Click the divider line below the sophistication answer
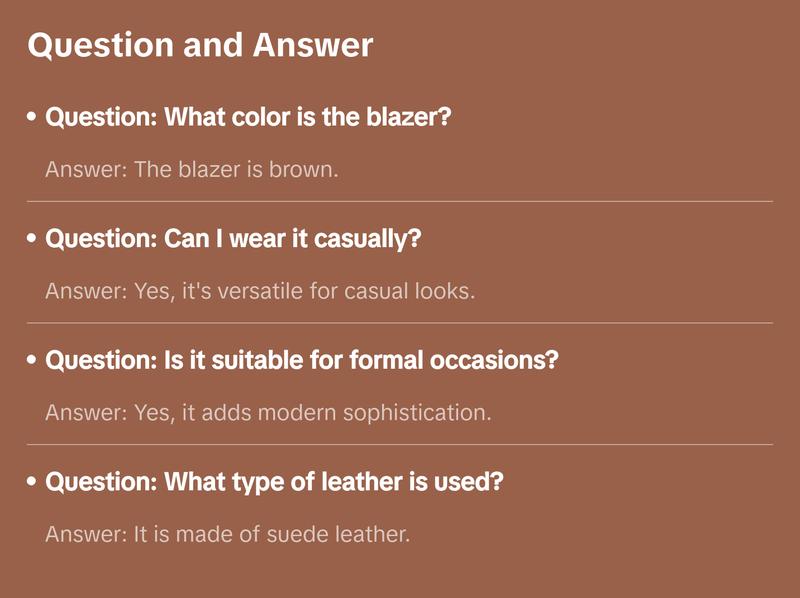Viewport: 800px width, 598px height. pos(400,444)
